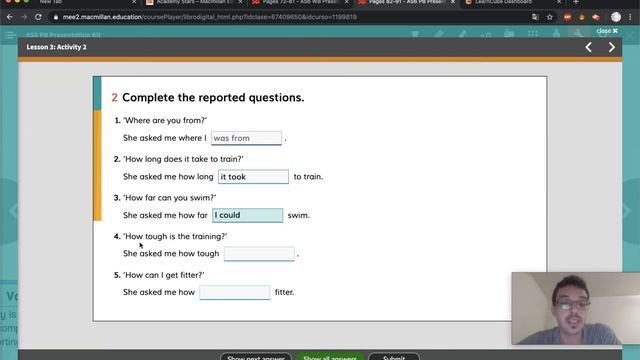Click the address bar URL
640x360 pixels.
pos(209,17)
